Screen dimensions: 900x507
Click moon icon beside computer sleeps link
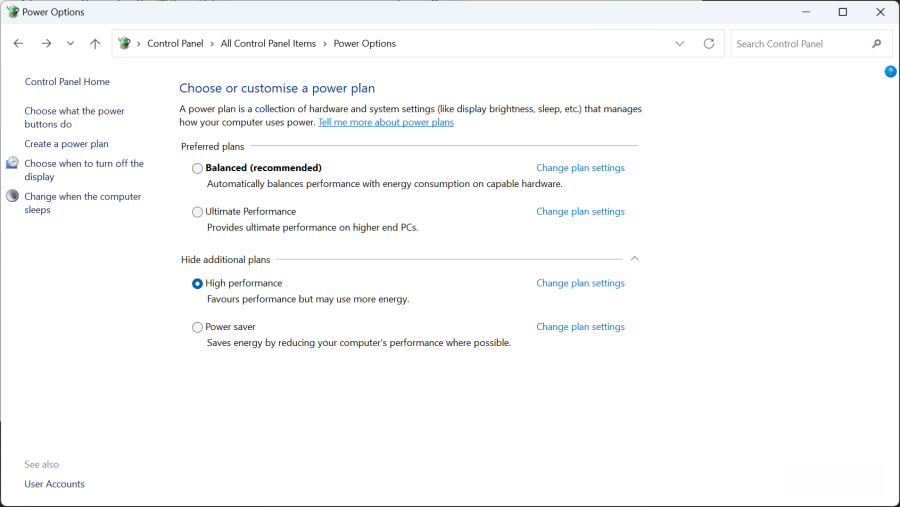coord(13,196)
